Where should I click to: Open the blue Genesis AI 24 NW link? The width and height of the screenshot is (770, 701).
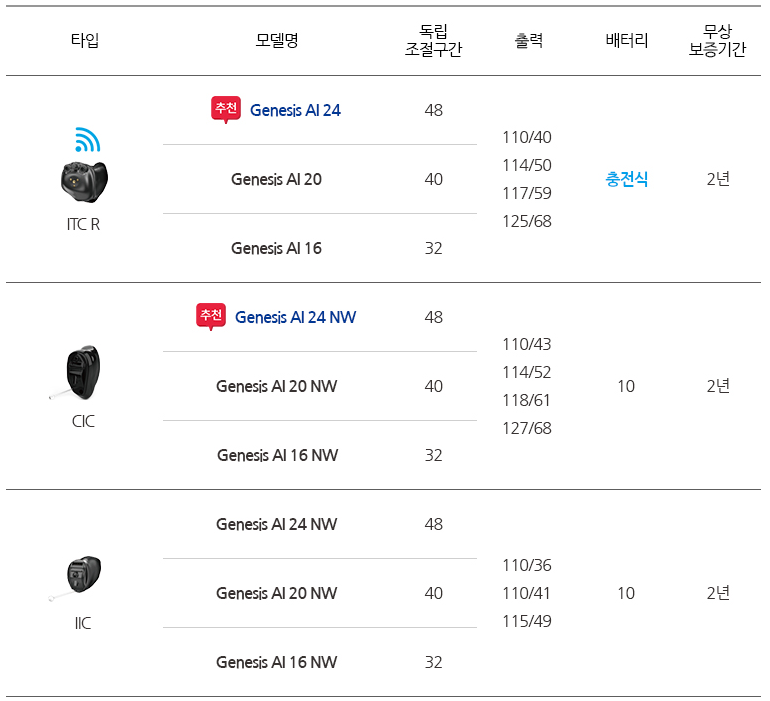click(295, 317)
